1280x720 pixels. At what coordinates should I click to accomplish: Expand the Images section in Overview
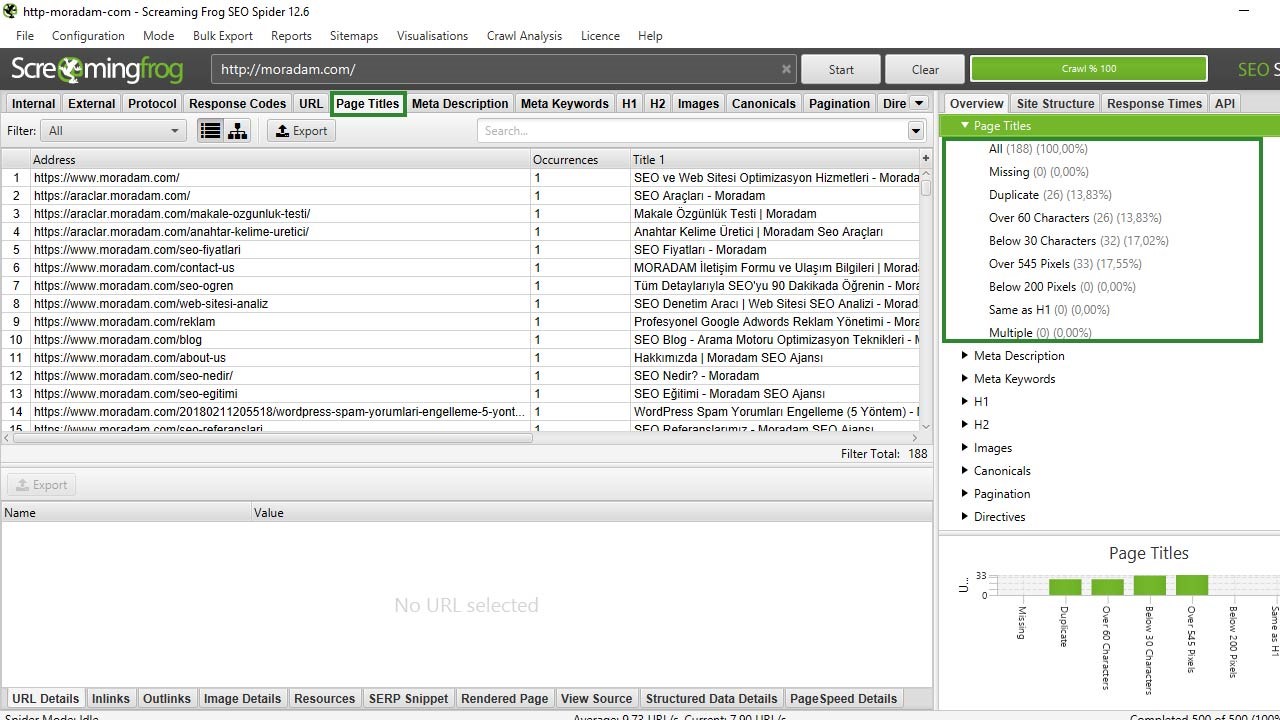965,447
